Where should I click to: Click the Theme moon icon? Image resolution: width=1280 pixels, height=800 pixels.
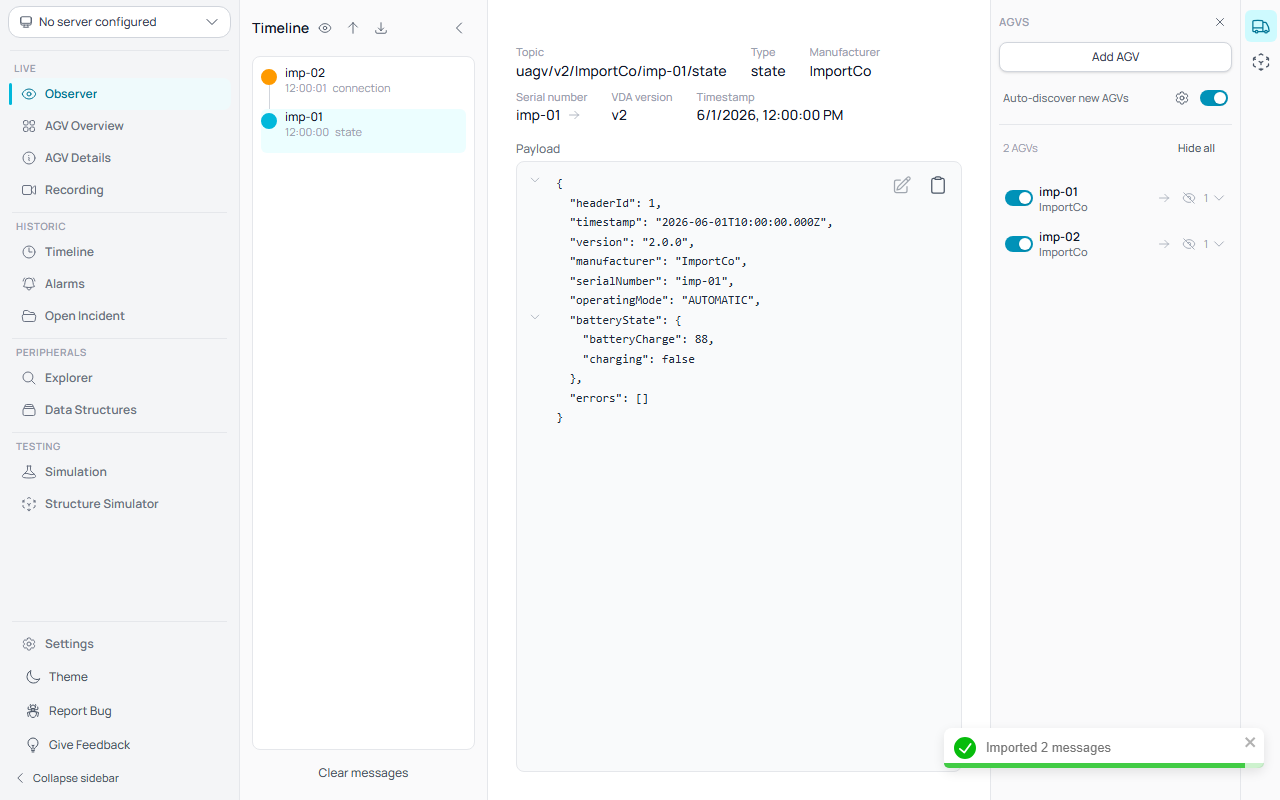coord(33,677)
